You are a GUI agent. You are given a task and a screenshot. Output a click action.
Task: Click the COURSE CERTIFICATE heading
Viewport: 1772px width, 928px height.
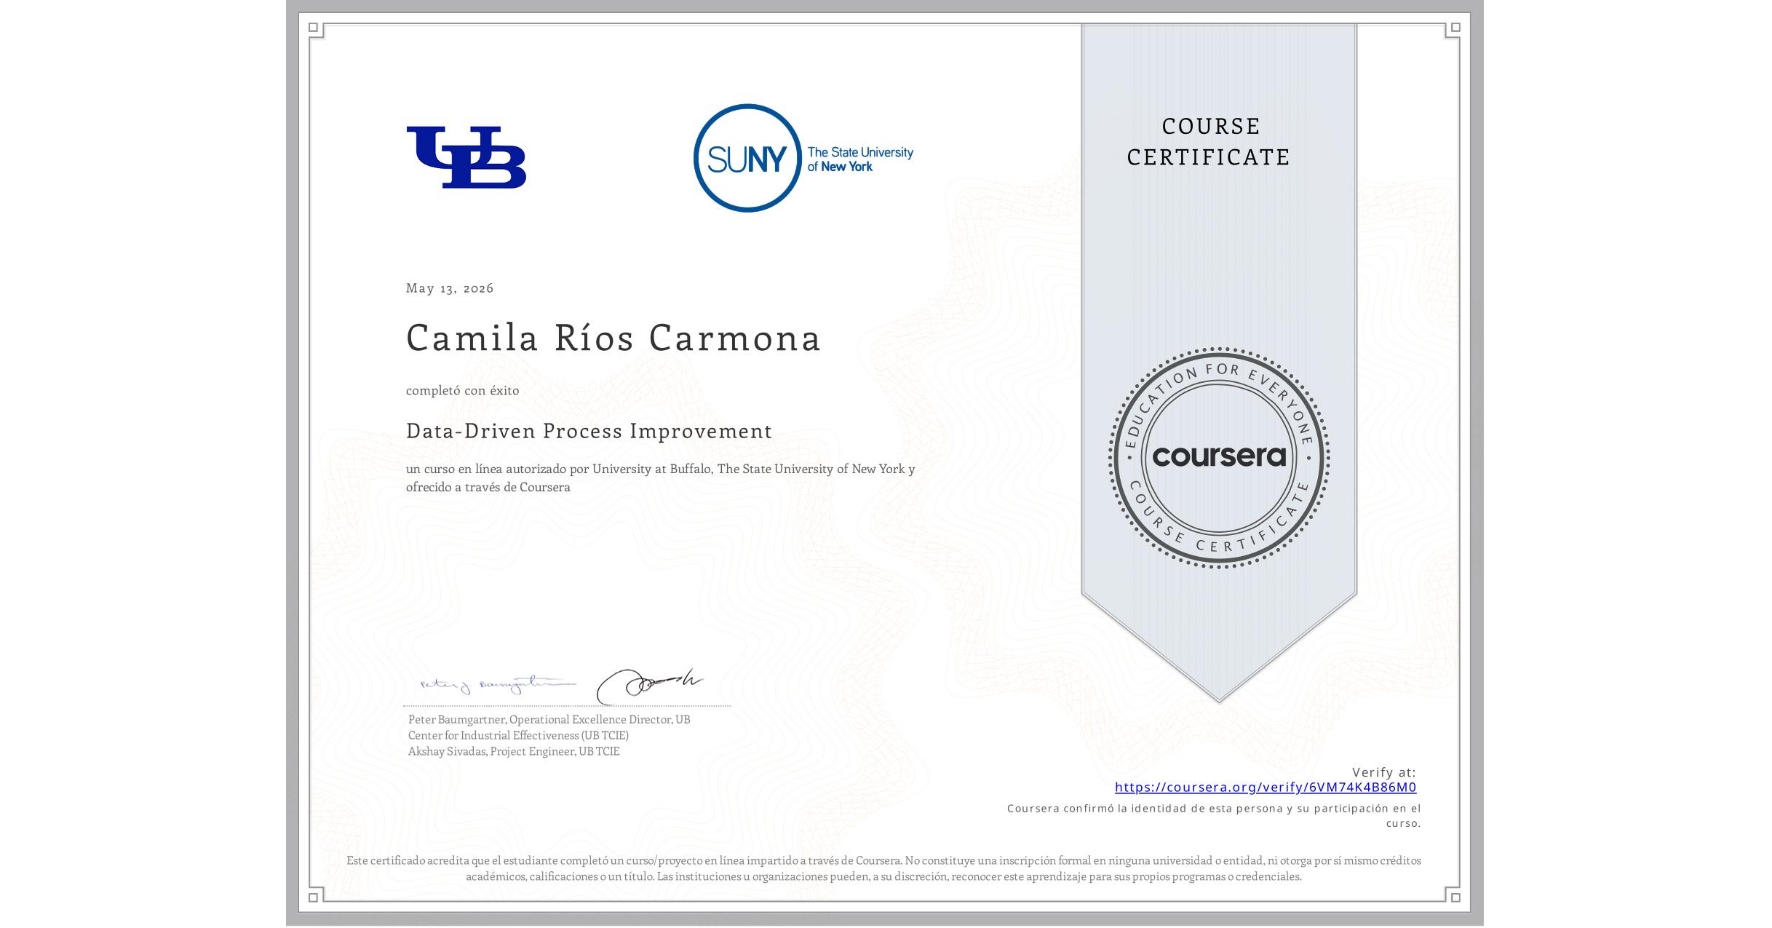click(1209, 142)
